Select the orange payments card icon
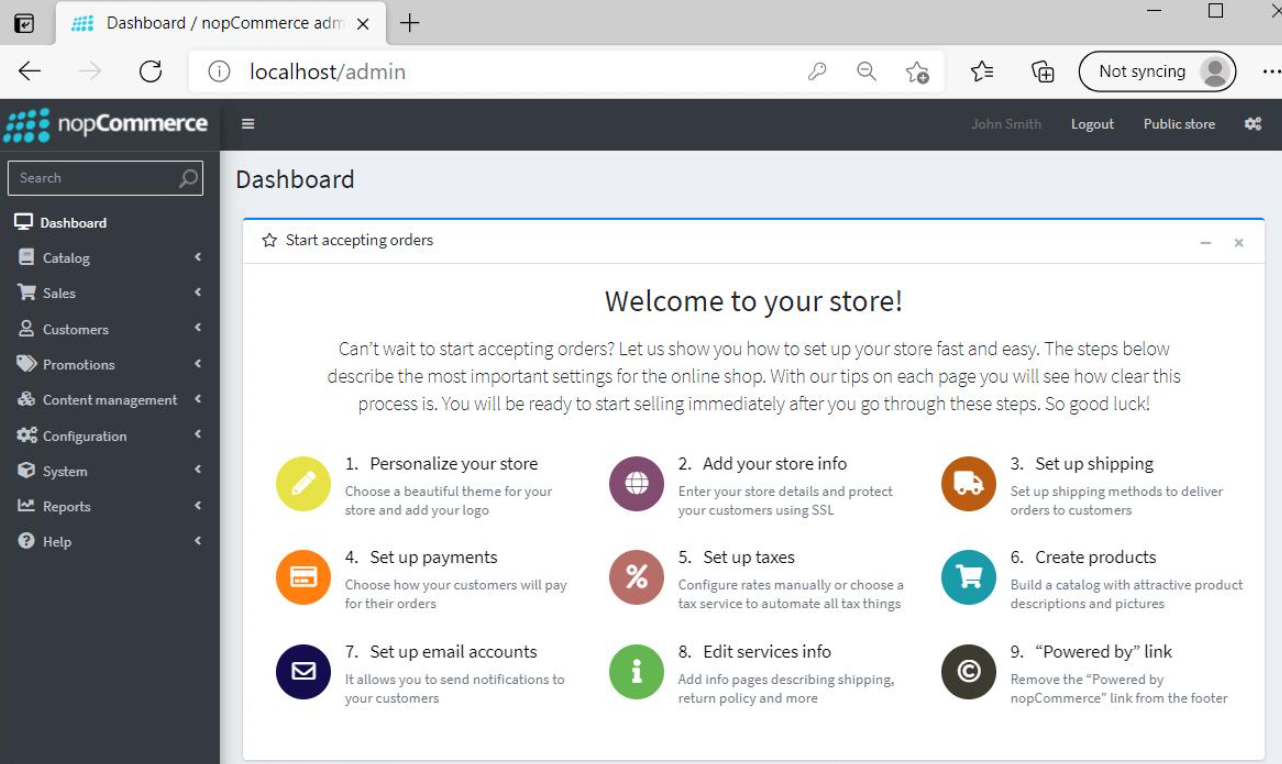Screen dimensions: 1282x764 (303, 577)
